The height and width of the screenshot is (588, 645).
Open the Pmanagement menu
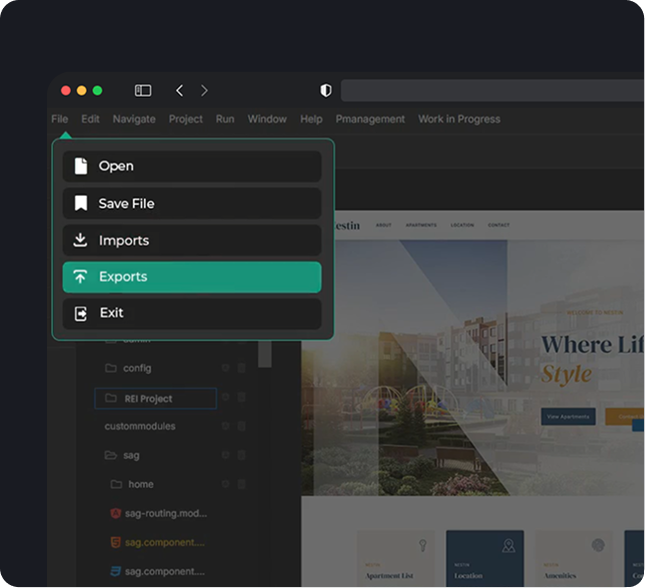370,119
